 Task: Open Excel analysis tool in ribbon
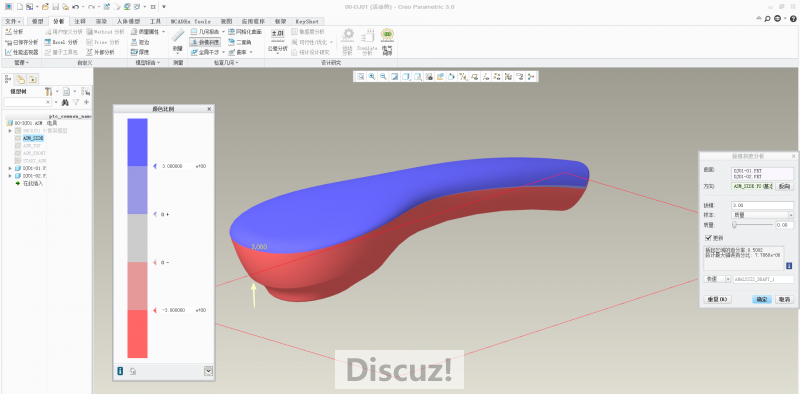[61, 42]
